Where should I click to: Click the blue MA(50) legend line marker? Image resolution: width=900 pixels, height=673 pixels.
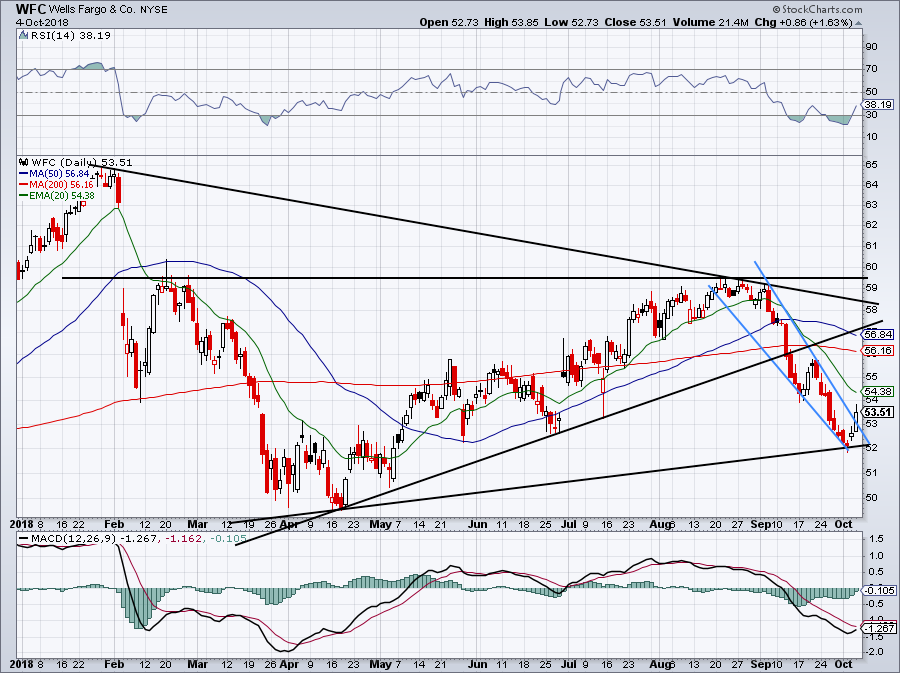coord(24,173)
